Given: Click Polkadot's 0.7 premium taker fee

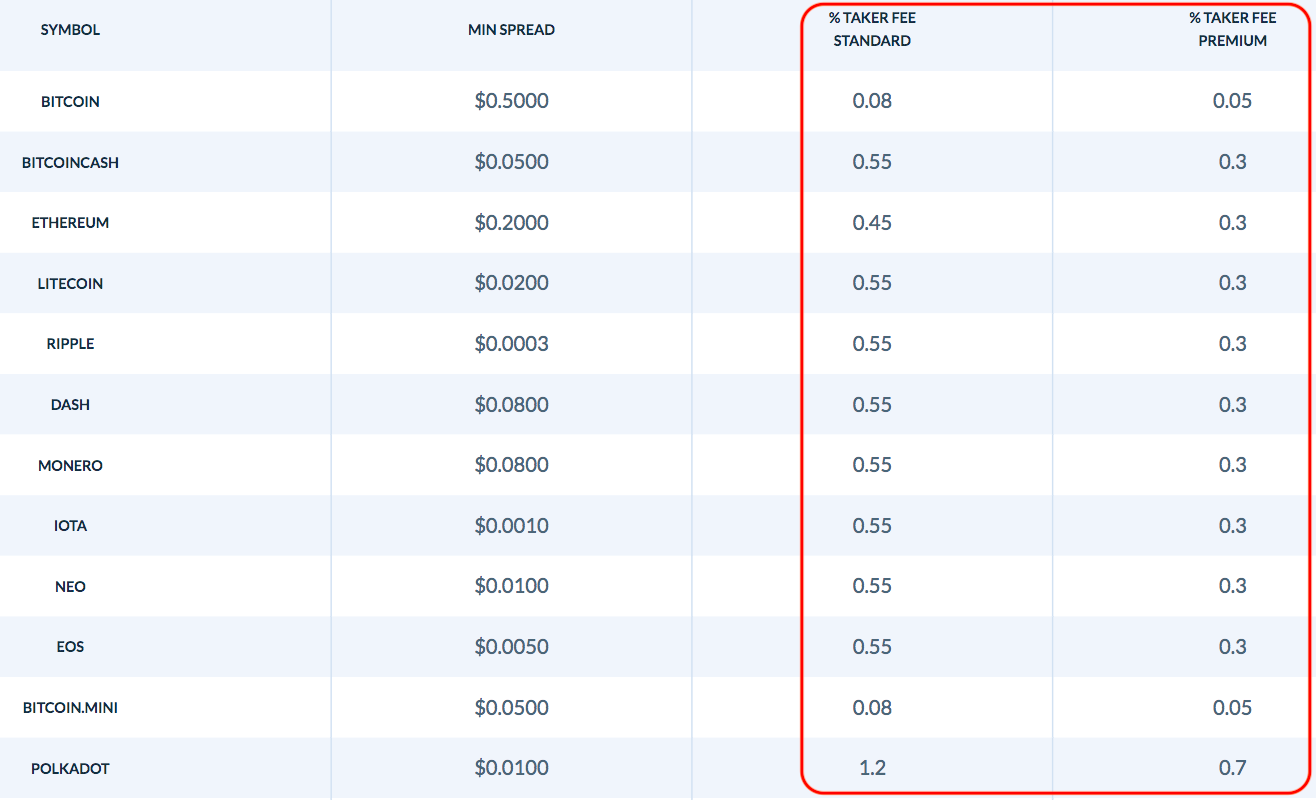Looking at the screenshot, I should click(x=1232, y=768).
